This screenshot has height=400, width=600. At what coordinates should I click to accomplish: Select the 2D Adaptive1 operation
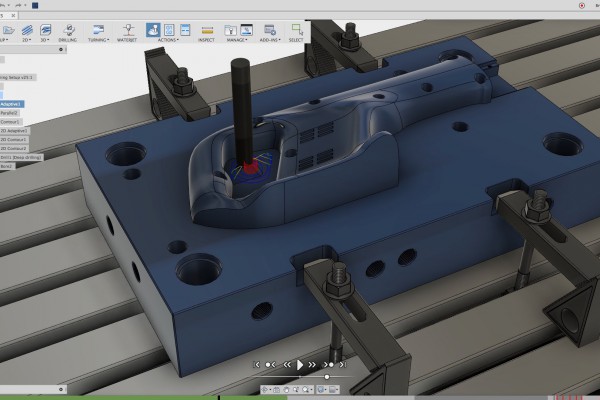coord(14,131)
